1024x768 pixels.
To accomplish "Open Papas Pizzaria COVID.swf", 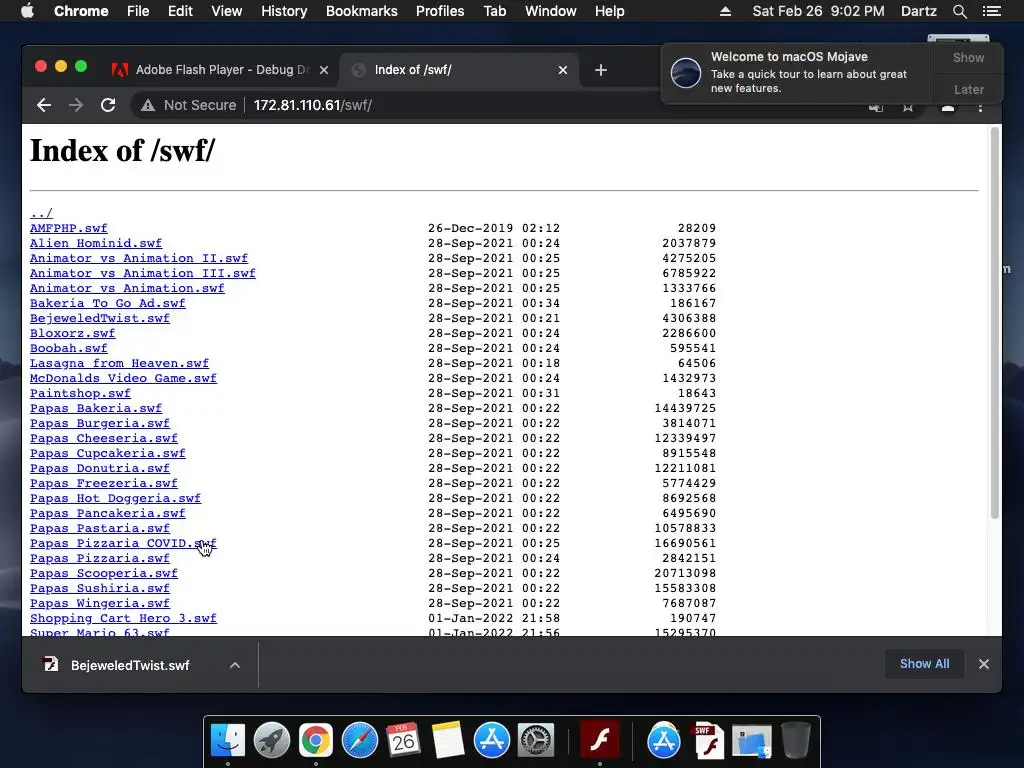I will [x=123, y=543].
